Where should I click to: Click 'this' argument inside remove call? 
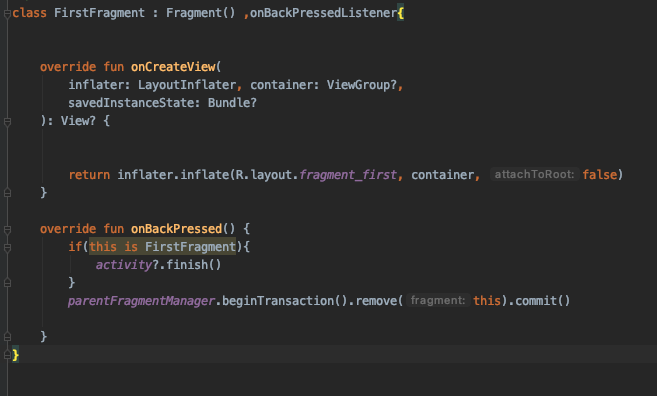487,300
